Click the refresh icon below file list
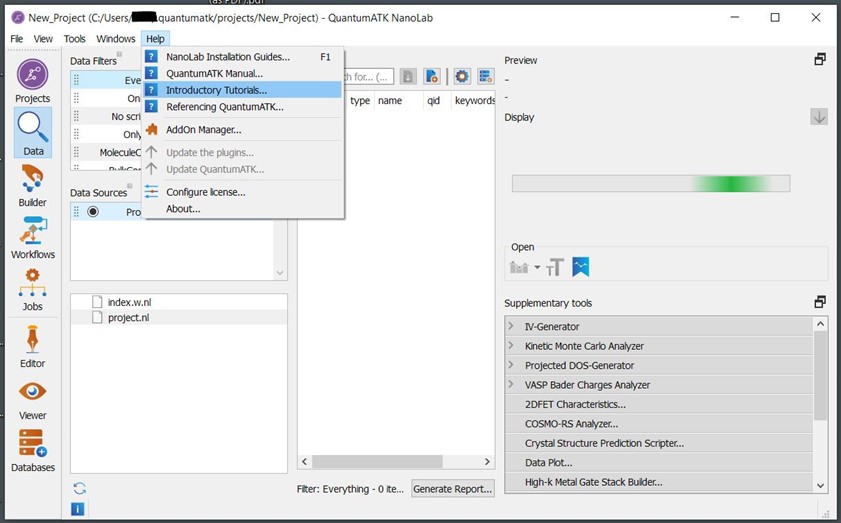The image size is (841, 523). [79, 488]
